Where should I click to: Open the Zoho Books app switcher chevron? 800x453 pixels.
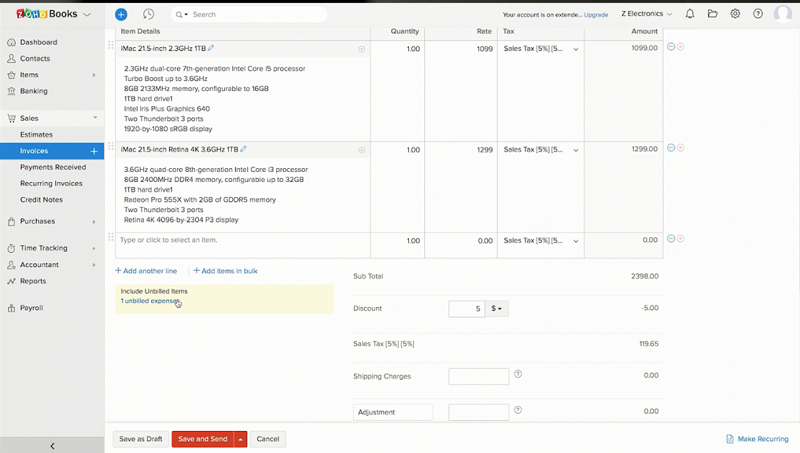(x=87, y=14)
